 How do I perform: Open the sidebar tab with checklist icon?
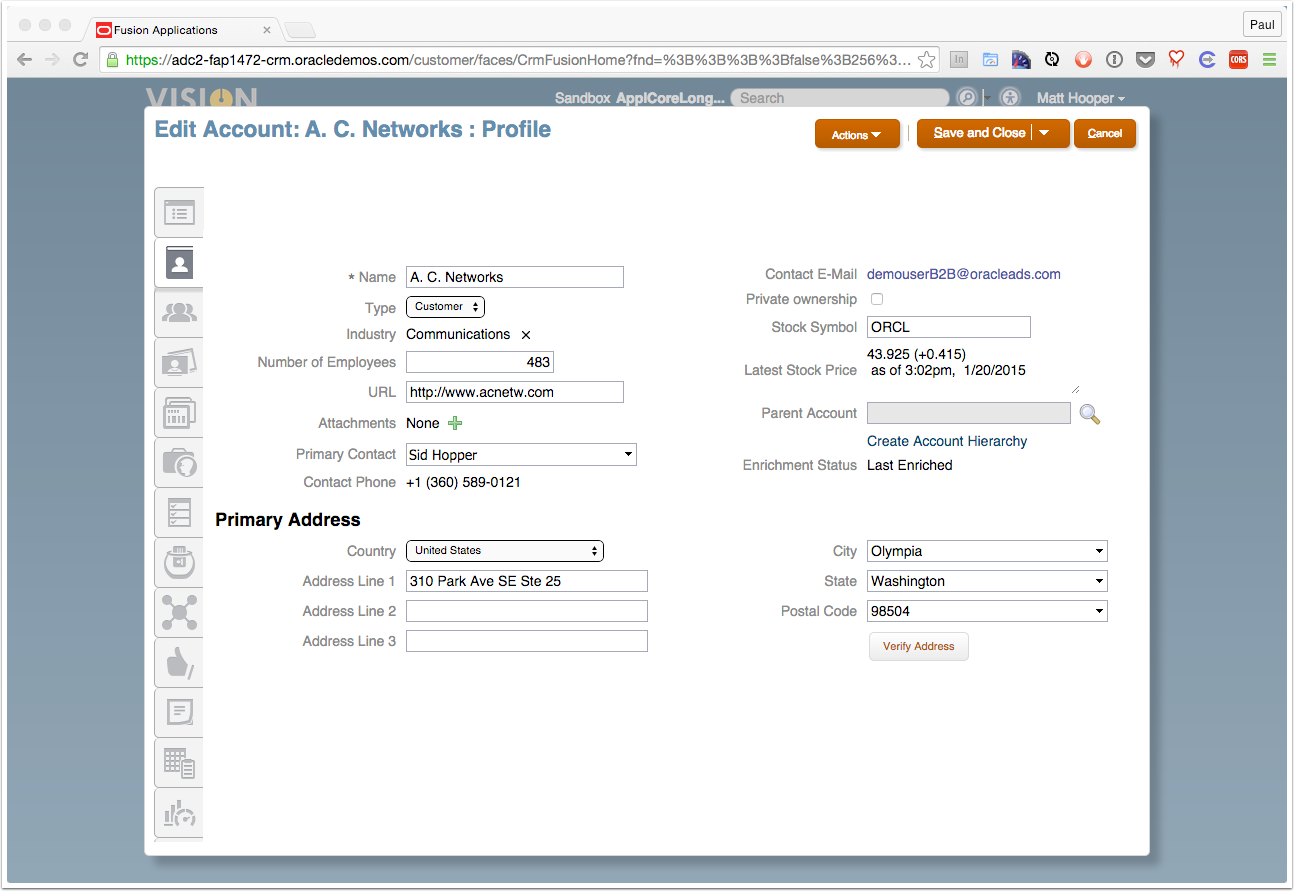179,513
